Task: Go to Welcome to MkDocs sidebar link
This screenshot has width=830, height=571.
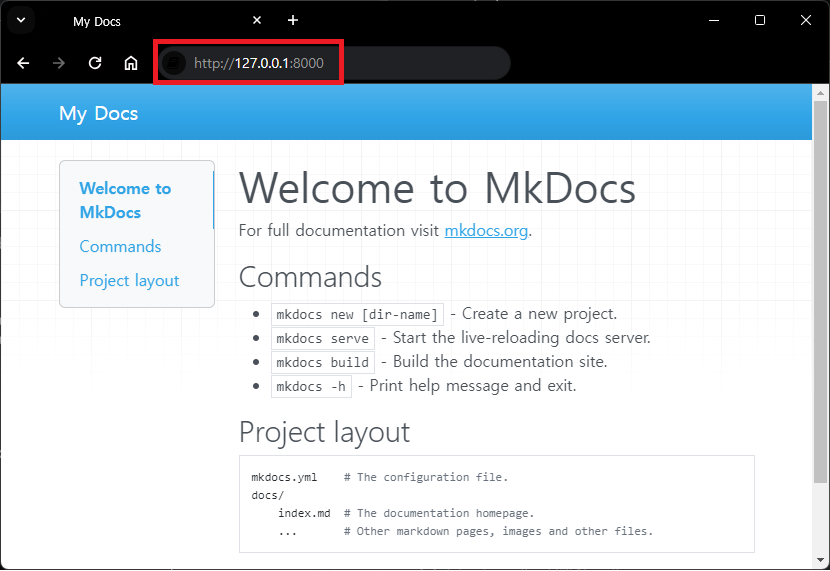Action: click(x=125, y=201)
